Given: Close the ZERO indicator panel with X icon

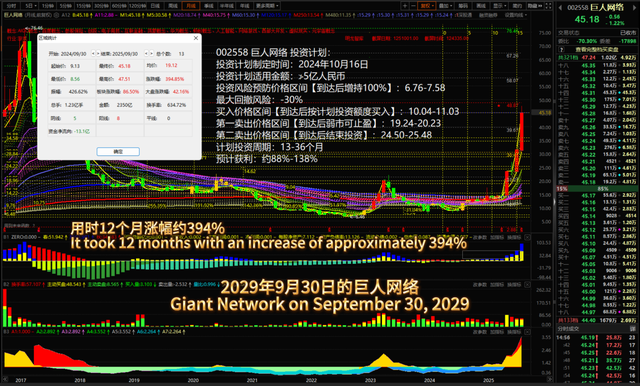Looking at the screenshot, I should (527, 237).
